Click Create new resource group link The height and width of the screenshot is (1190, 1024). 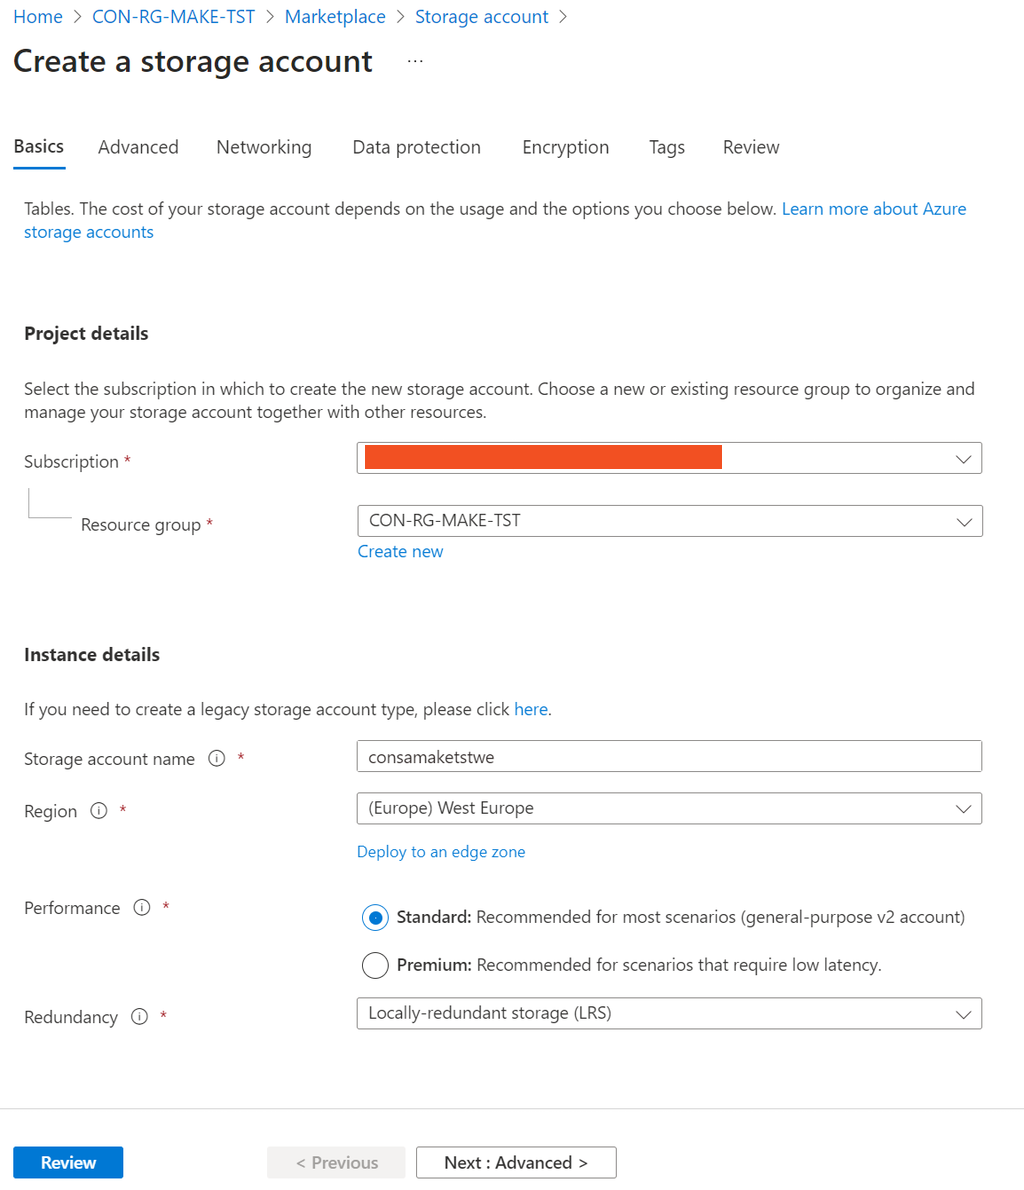[x=400, y=551]
